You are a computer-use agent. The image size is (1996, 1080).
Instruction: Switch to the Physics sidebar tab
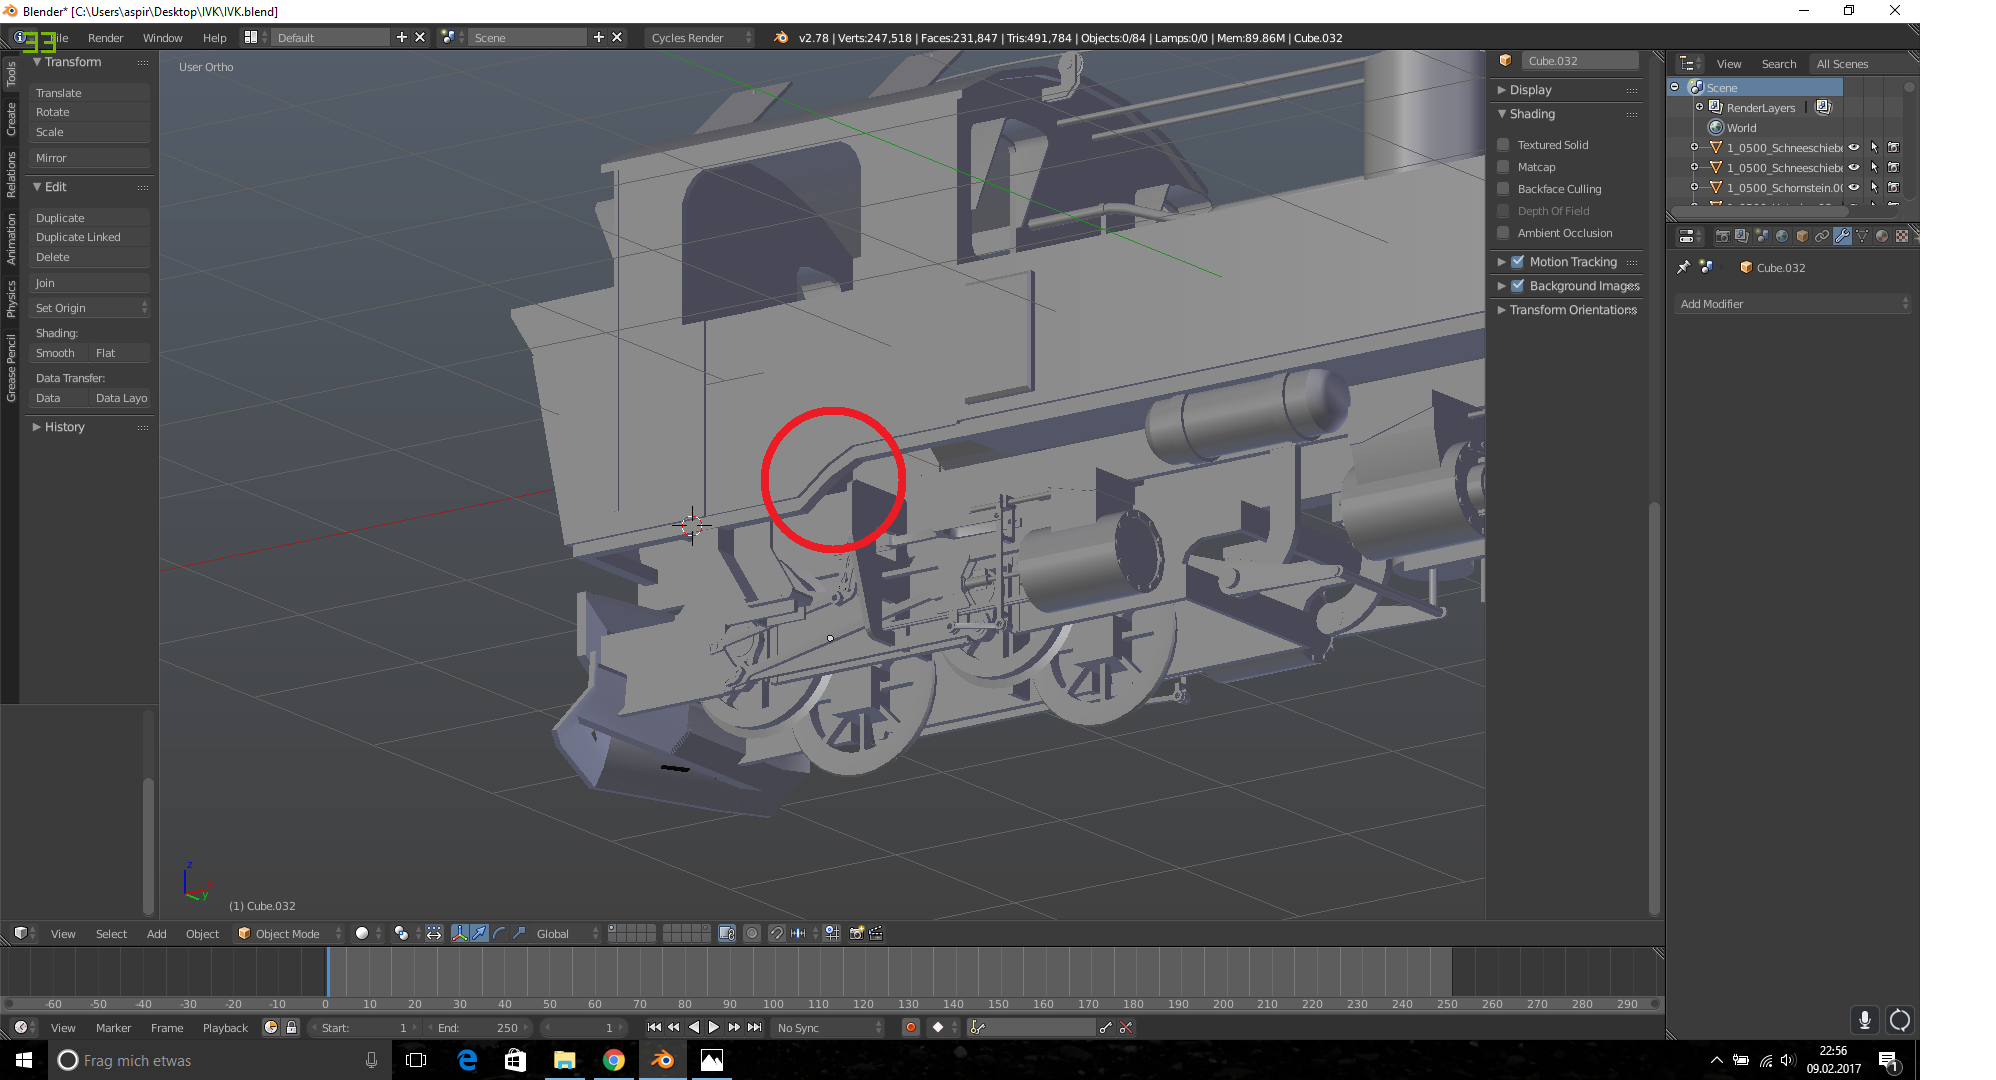click(x=11, y=298)
